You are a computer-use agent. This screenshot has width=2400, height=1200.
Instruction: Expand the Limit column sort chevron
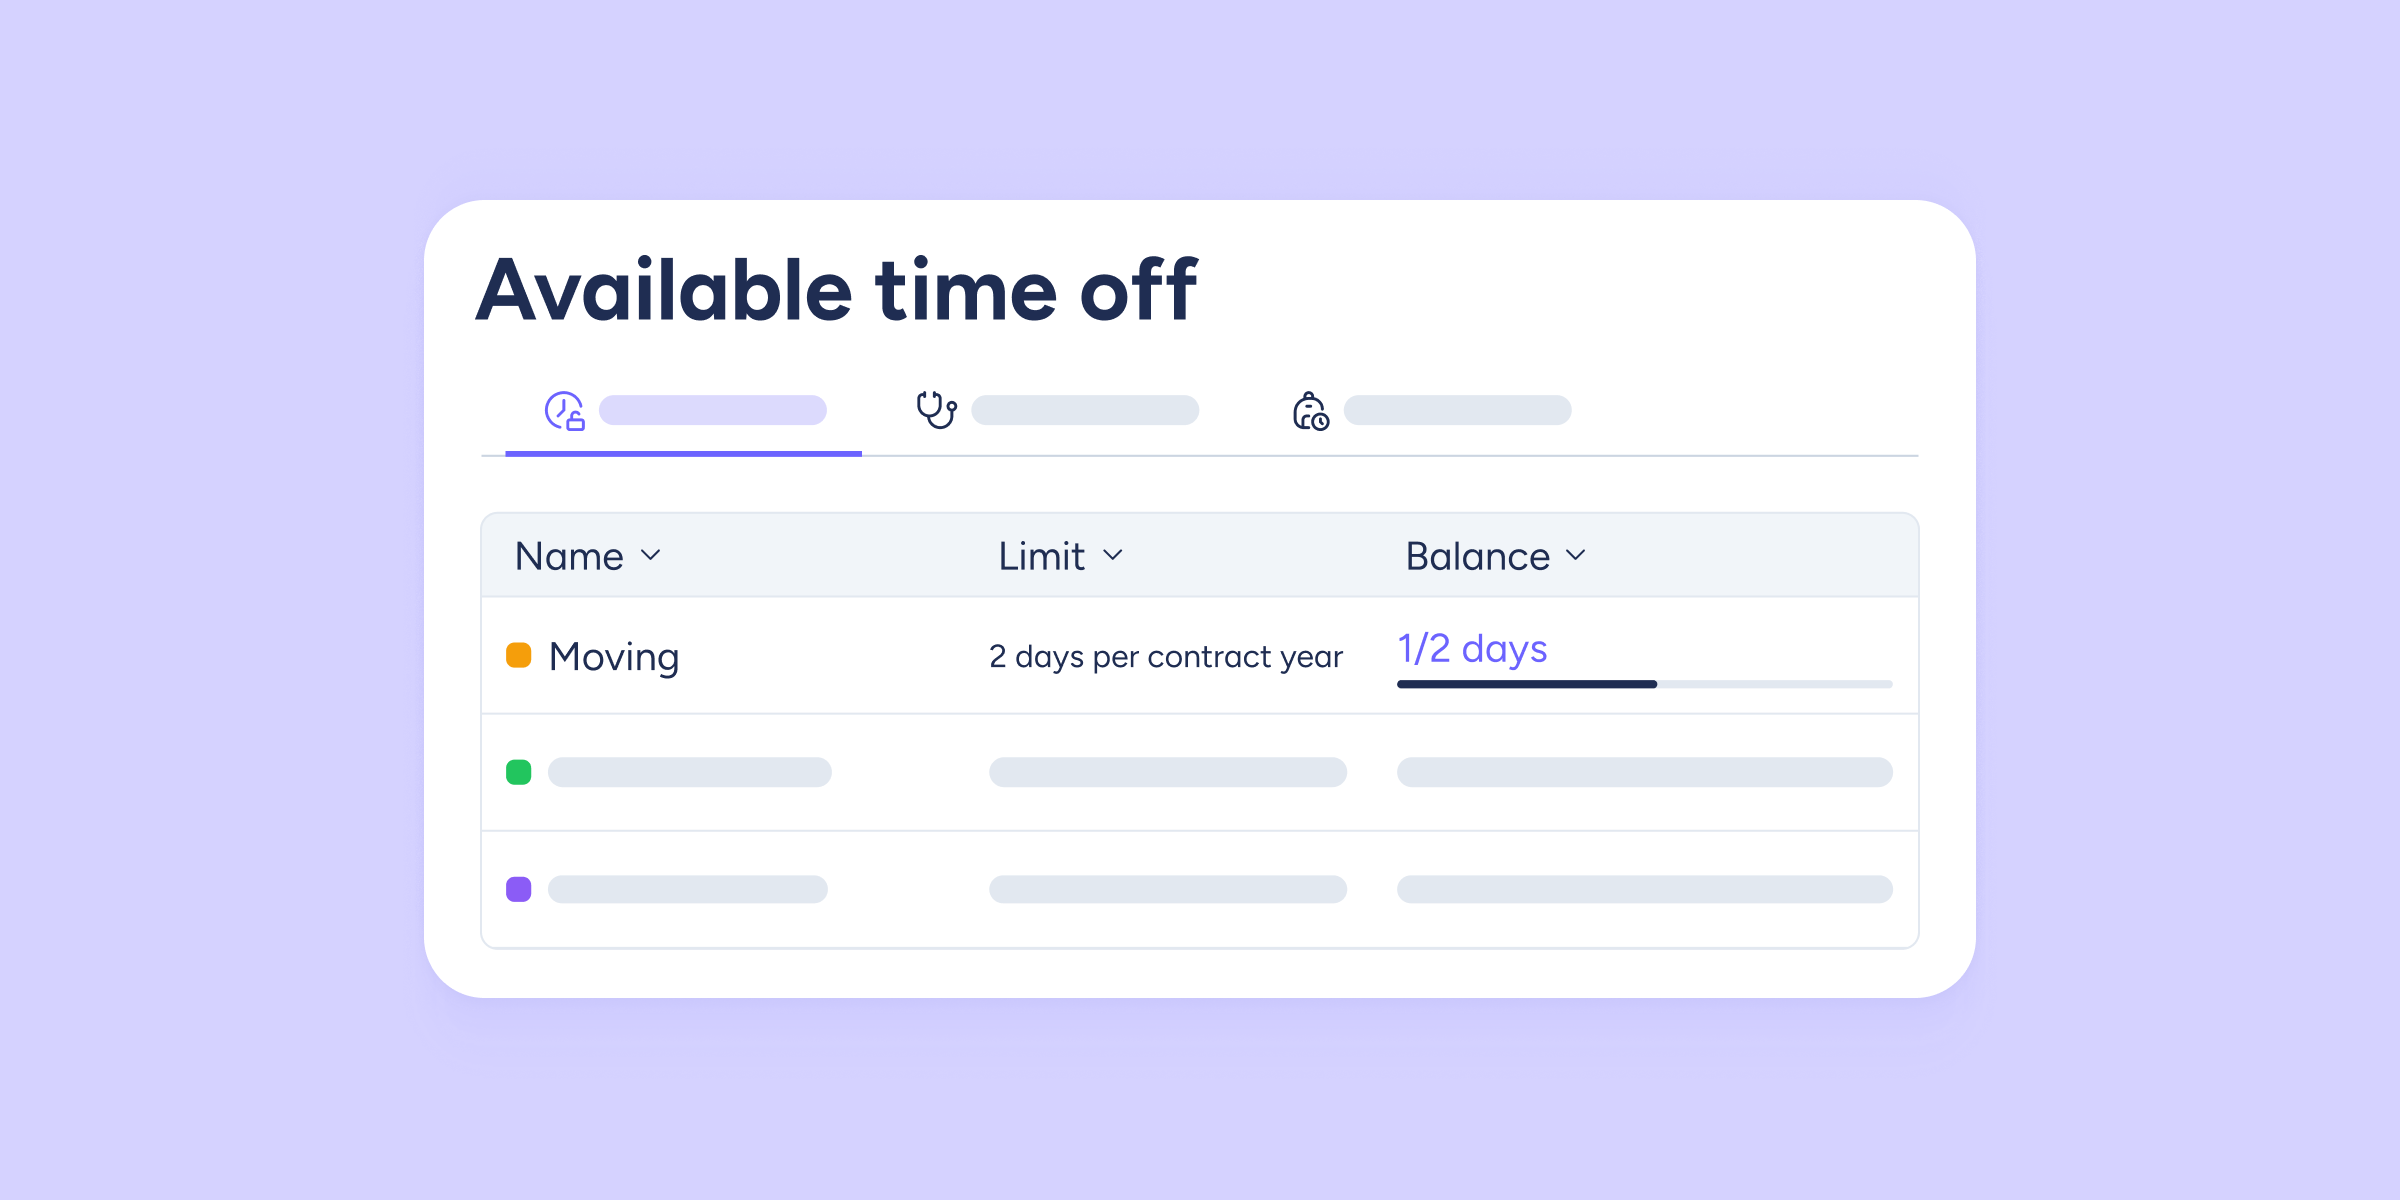[x=1113, y=555]
